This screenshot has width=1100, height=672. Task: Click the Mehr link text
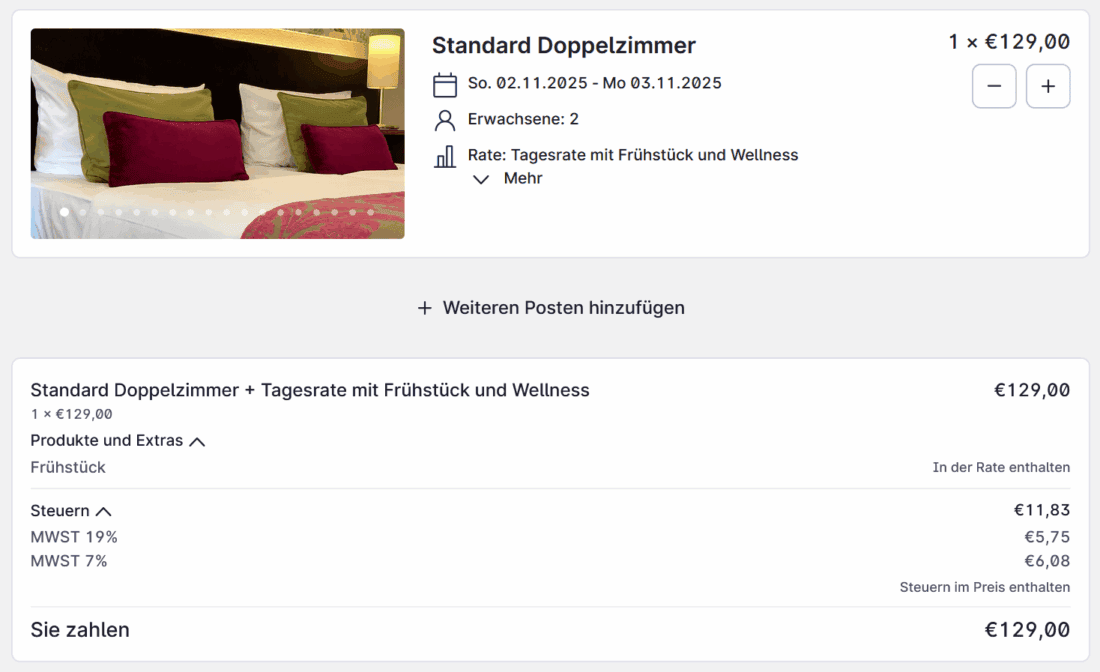(523, 179)
